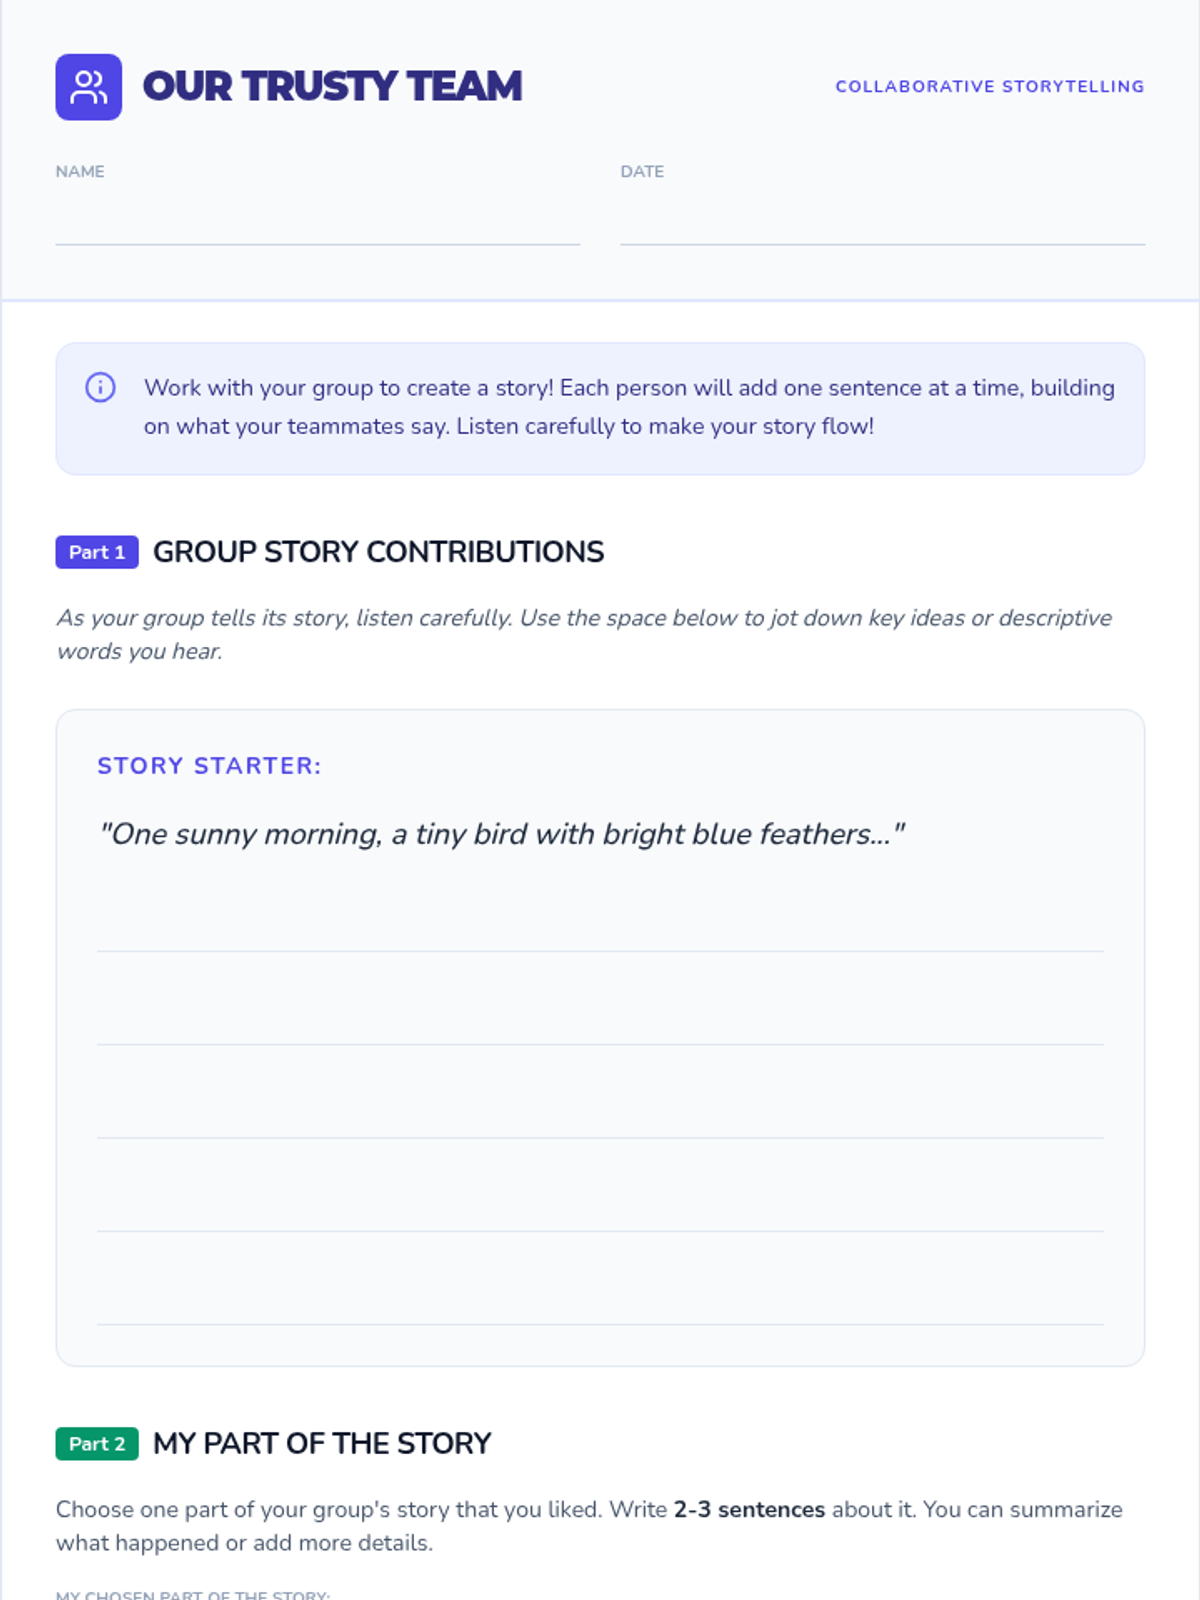Click the My Chosen Part of the Story label
Image resolution: width=1200 pixels, height=1600 pixels.
point(192,1594)
